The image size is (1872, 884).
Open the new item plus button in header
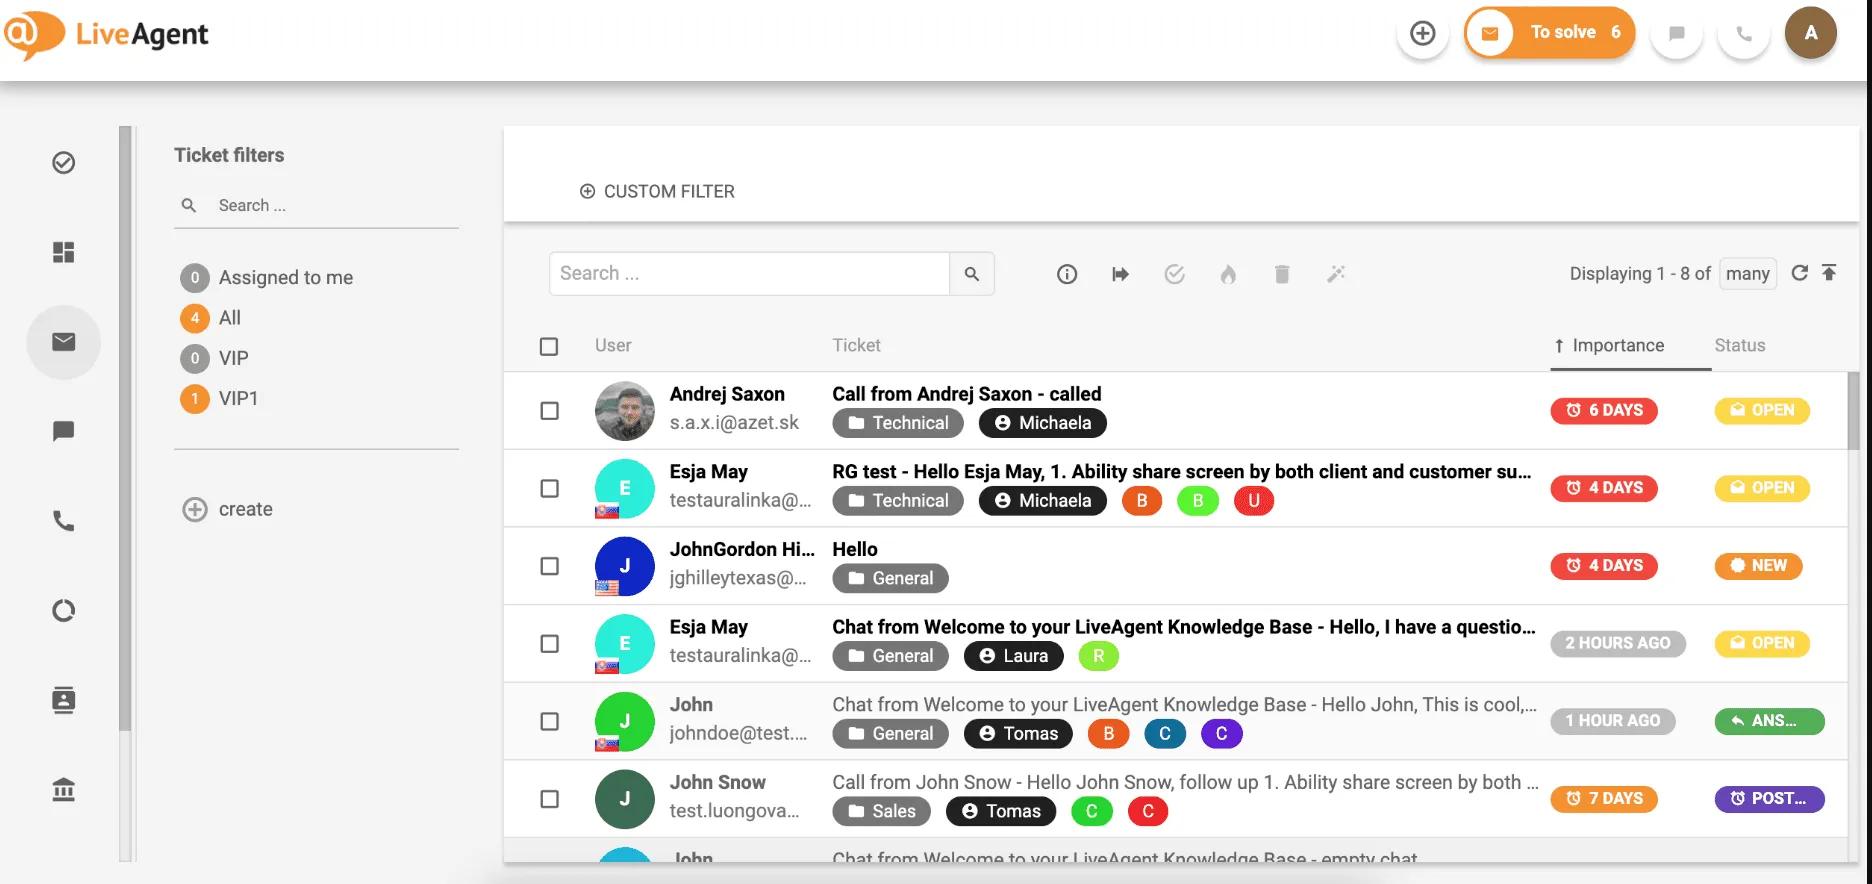click(1422, 33)
